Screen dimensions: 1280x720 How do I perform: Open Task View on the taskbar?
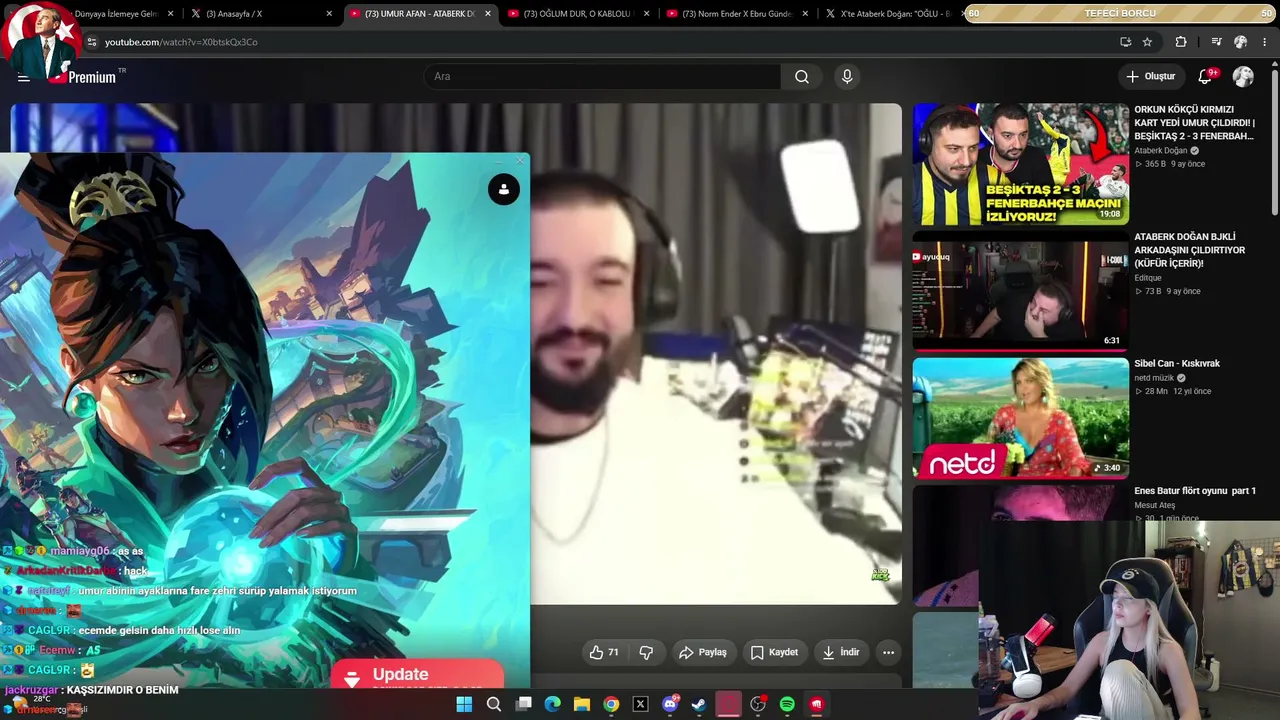523,704
